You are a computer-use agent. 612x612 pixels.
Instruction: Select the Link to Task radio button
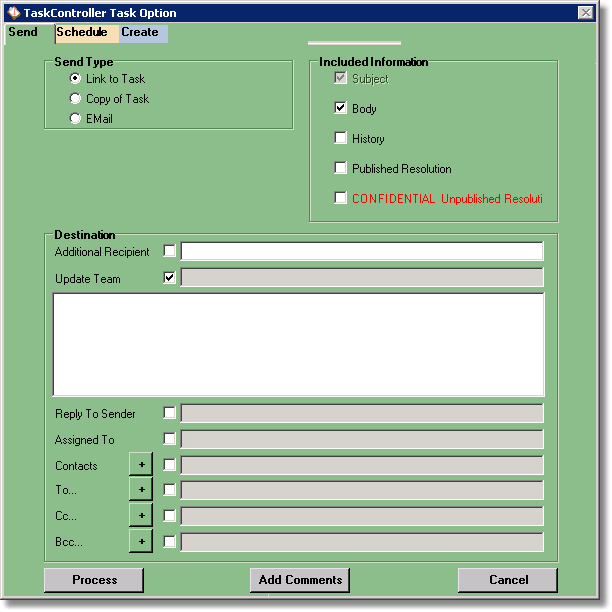tap(75, 79)
